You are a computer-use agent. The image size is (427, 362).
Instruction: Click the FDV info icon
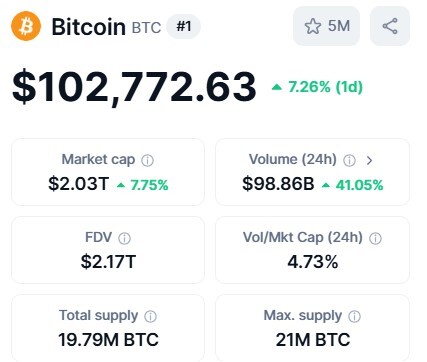click(124, 238)
